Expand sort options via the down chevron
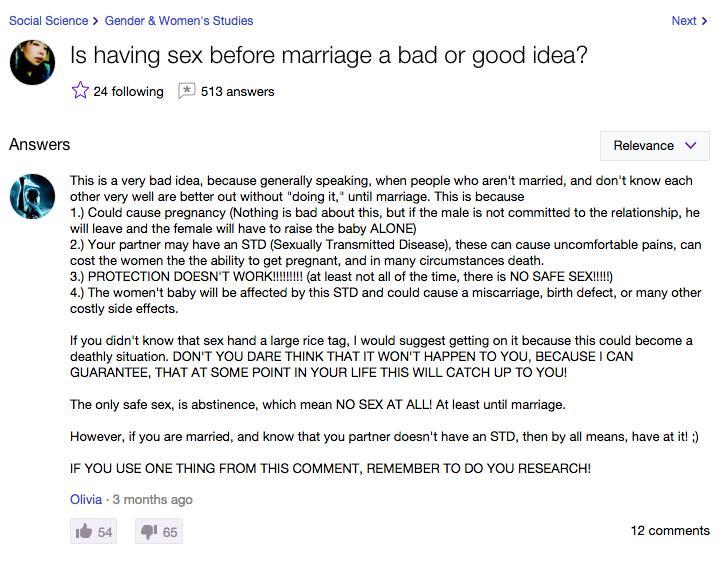 (690, 146)
